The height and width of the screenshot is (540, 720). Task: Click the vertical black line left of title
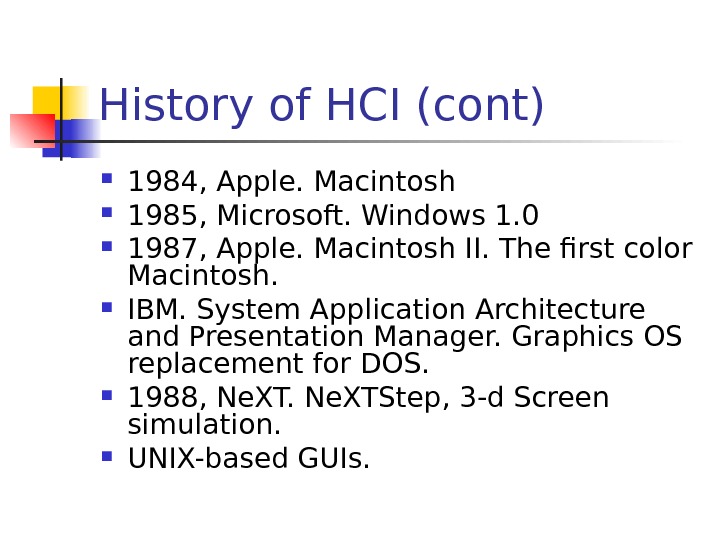pos(61,118)
